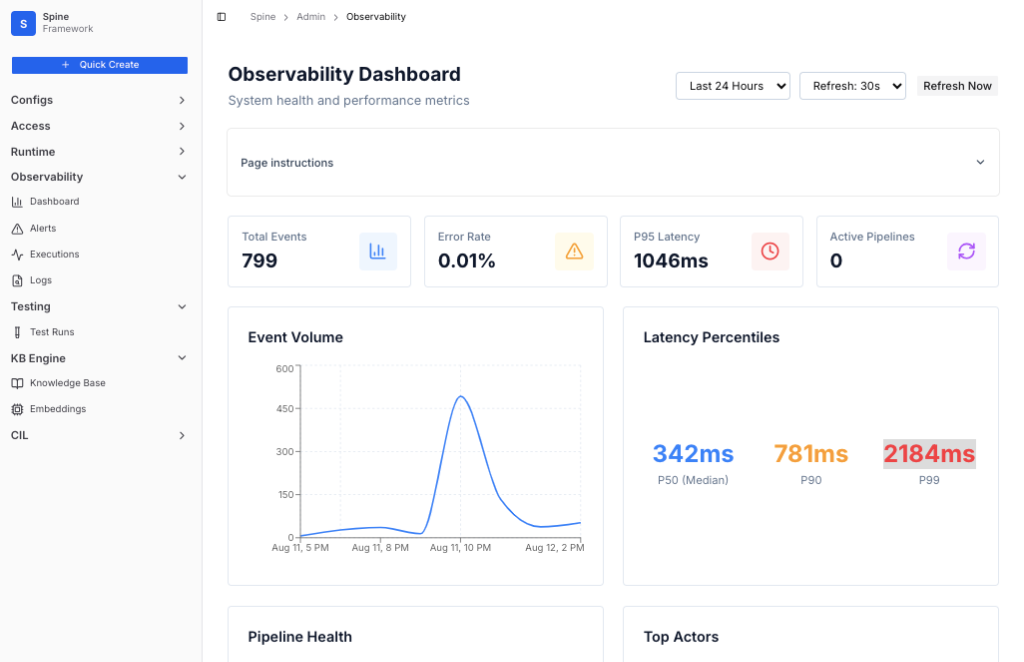The width and height of the screenshot is (1024, 662).
Task: Click the Alerts triangle icon
Action: tap(17, 229)
